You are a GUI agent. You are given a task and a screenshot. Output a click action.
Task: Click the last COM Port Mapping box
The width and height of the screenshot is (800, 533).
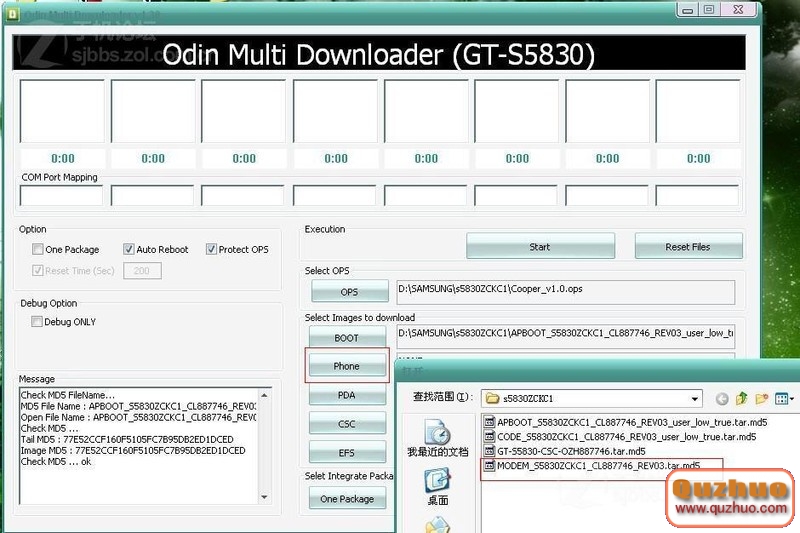[x=697, y=196]
